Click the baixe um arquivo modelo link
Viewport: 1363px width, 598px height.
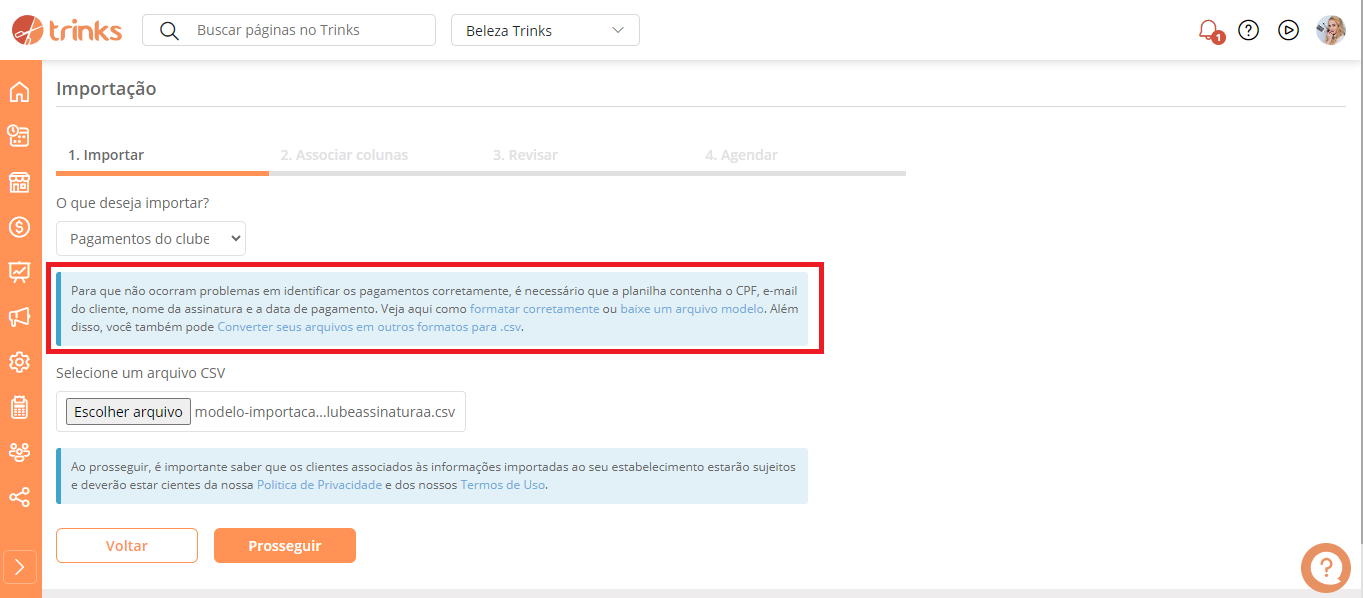pyautogui.click(x=693, y=309)
